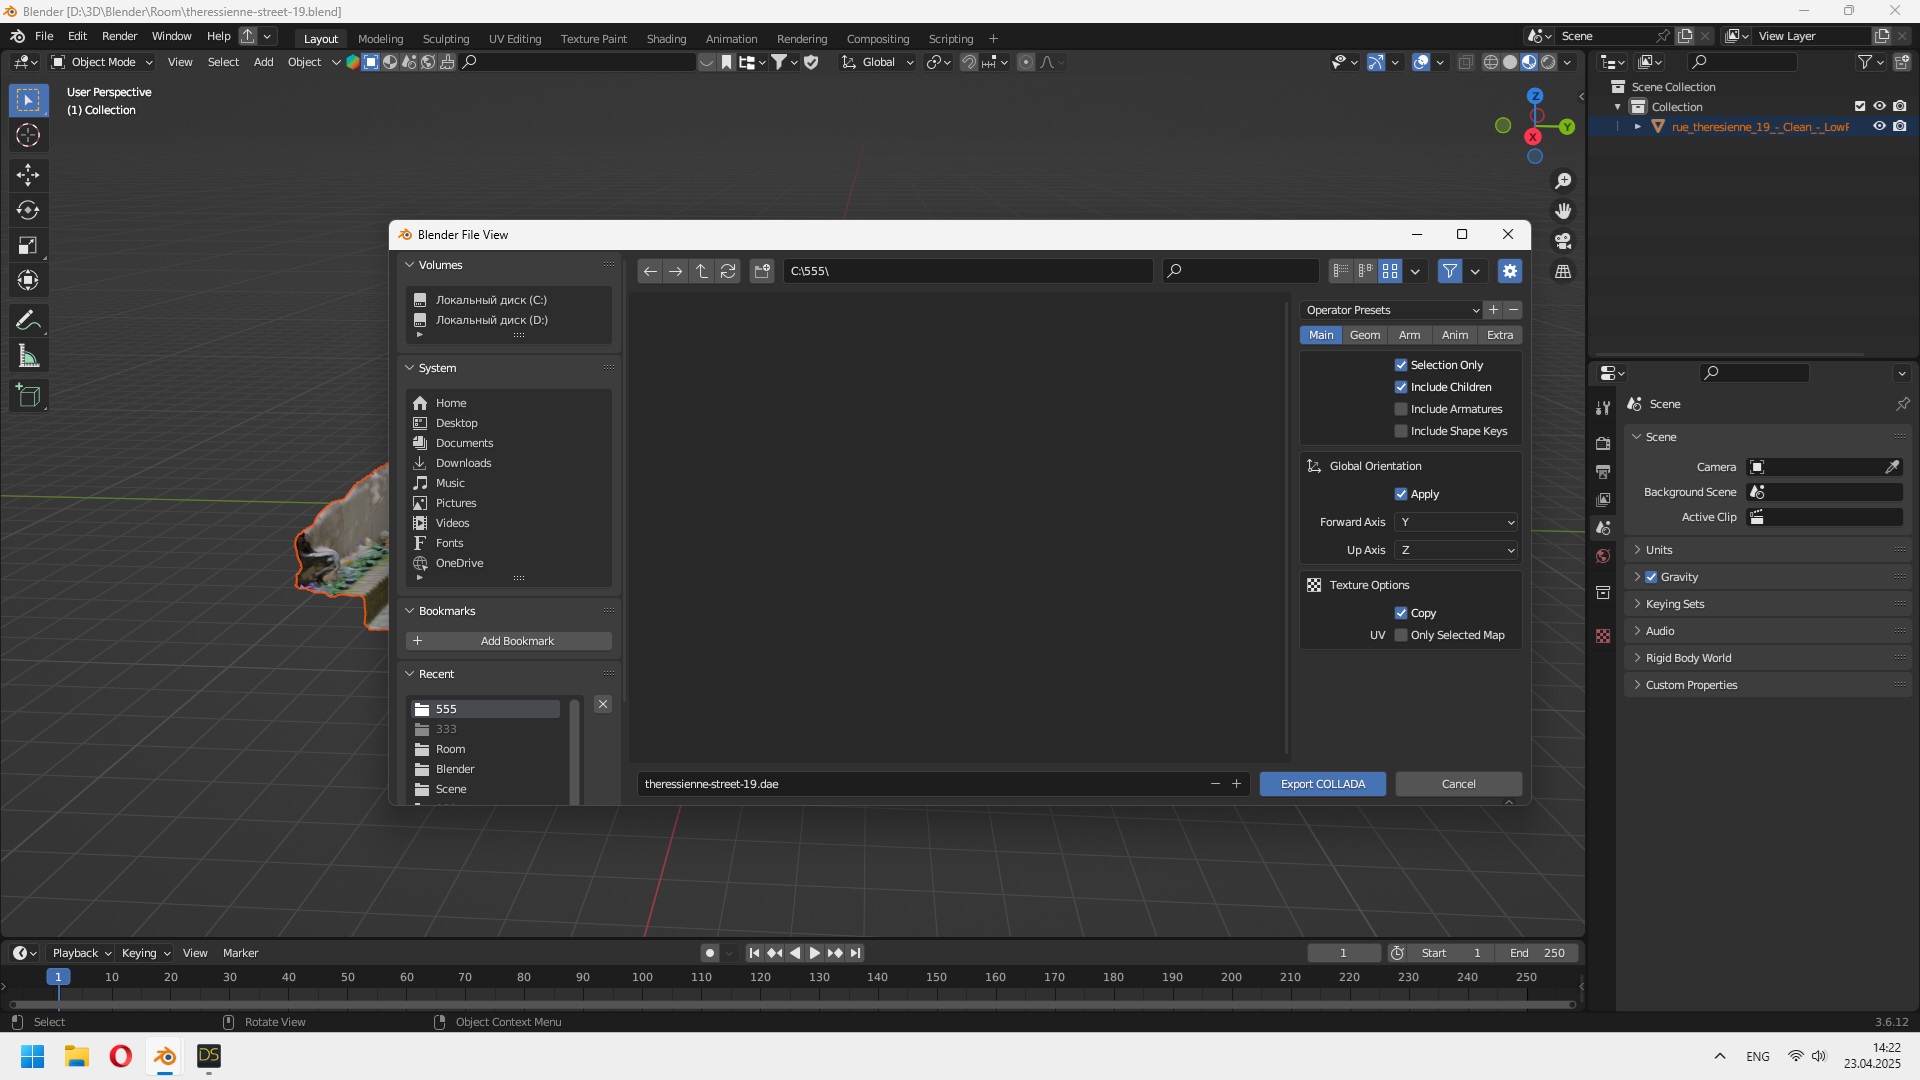Select the Transform tool in viewport toolbar
The width and height of the screenshot is (1920, 1080).
pos(28,280)
